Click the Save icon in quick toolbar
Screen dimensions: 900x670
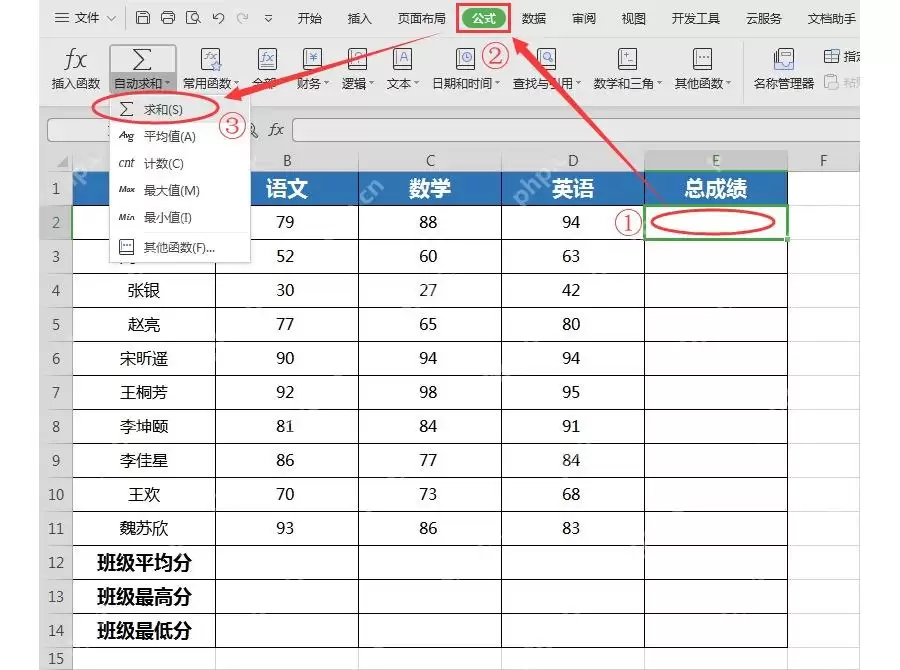(x=142, y=18)
